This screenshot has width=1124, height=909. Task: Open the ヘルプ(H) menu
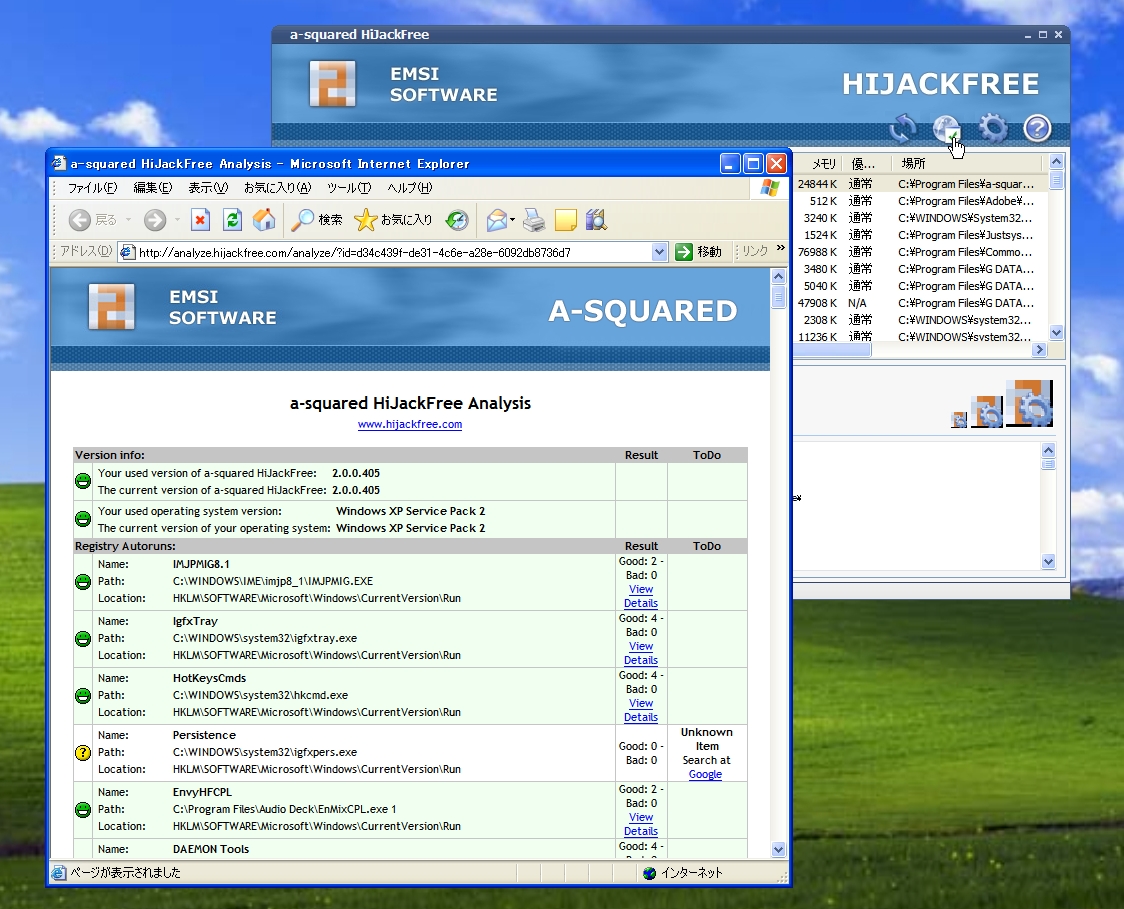[x=410, y=188]
